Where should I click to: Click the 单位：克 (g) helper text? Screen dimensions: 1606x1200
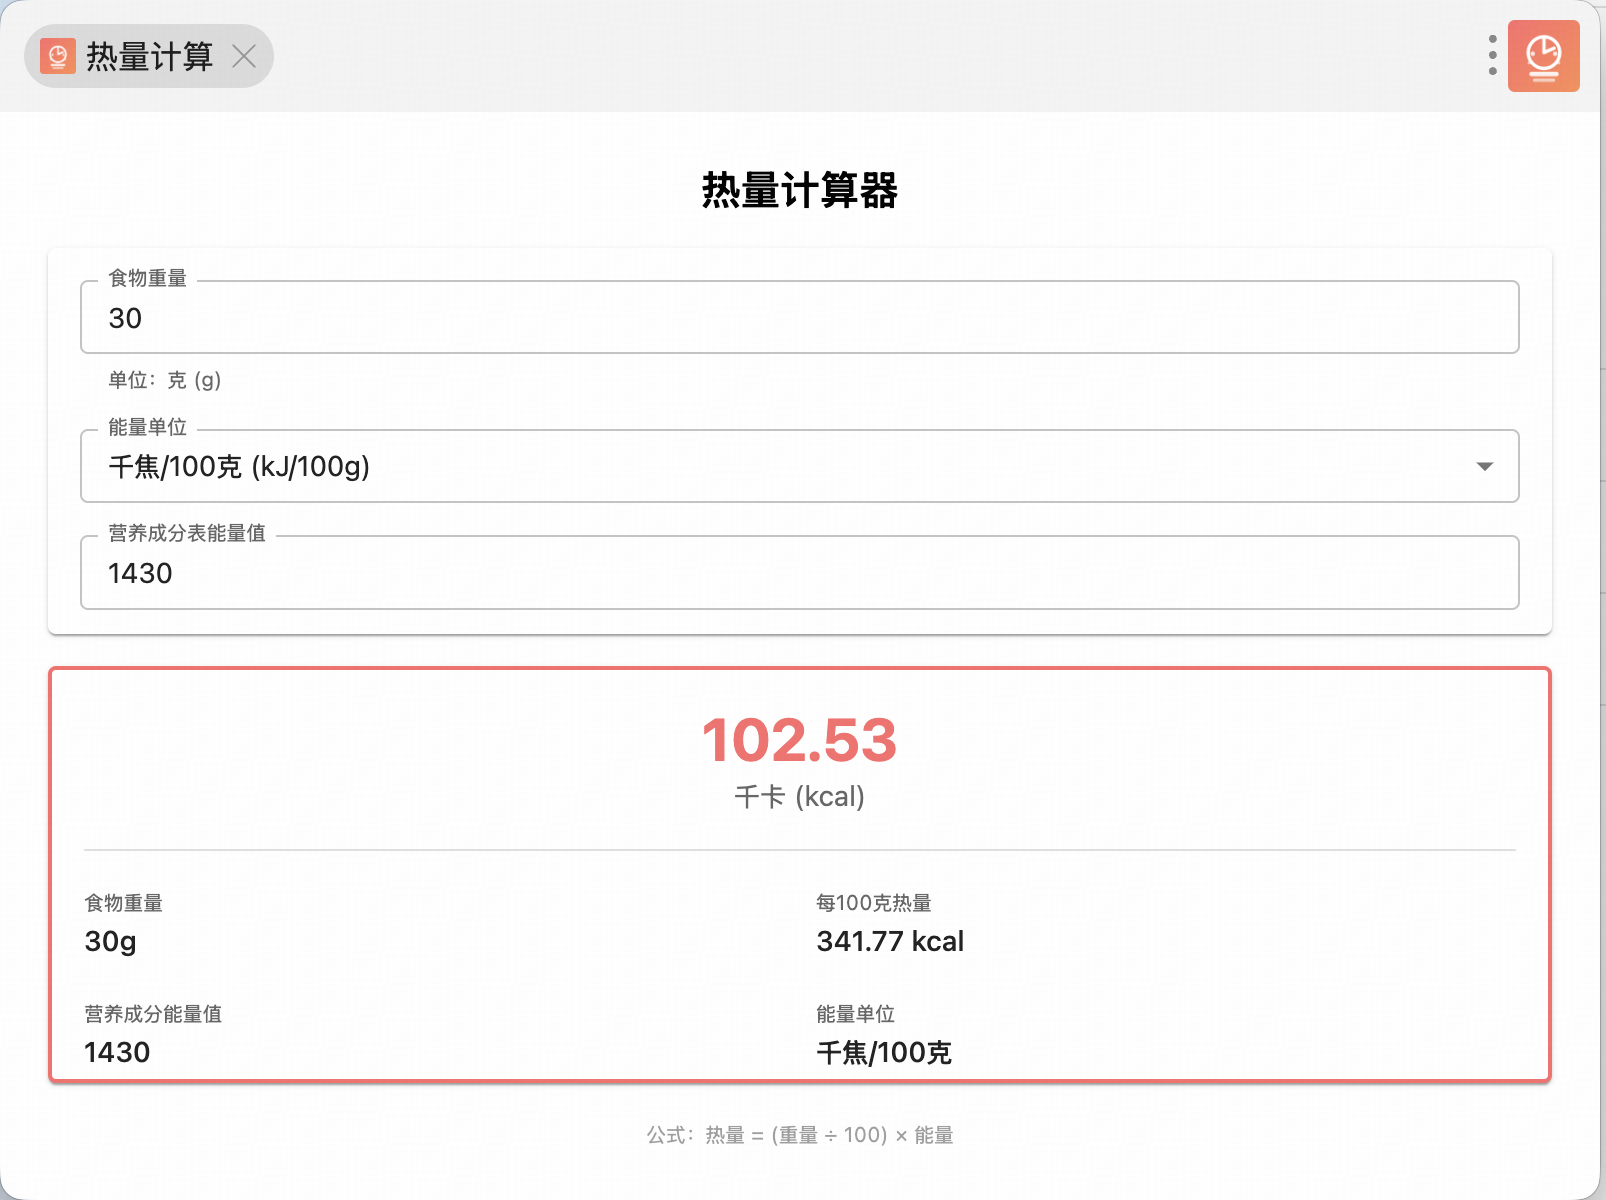(165, 380)
